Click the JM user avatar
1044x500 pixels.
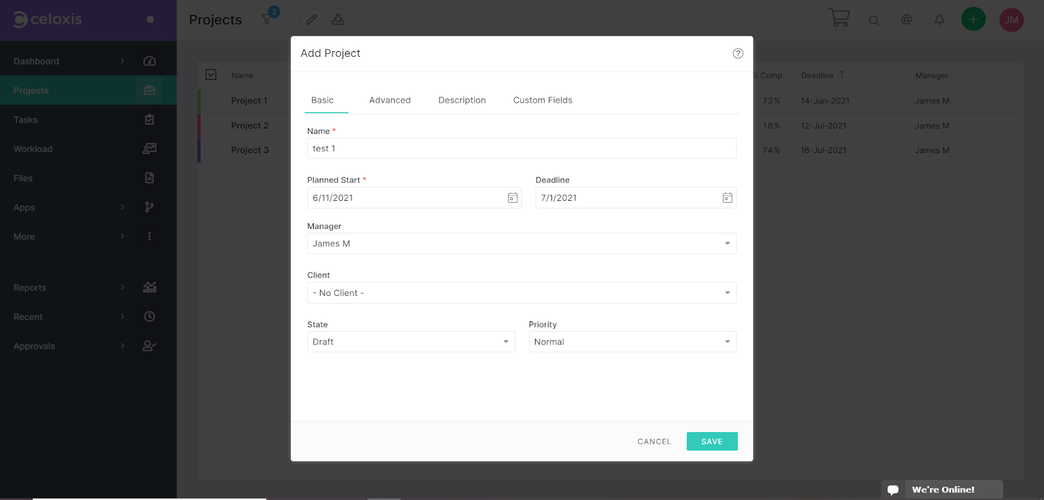click(1011, 19)
